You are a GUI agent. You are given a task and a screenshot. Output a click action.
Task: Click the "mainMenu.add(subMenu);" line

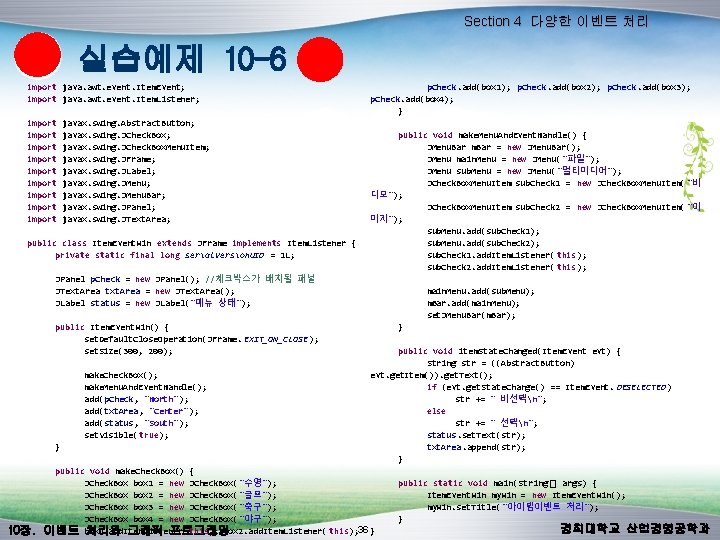pos(481,291)
